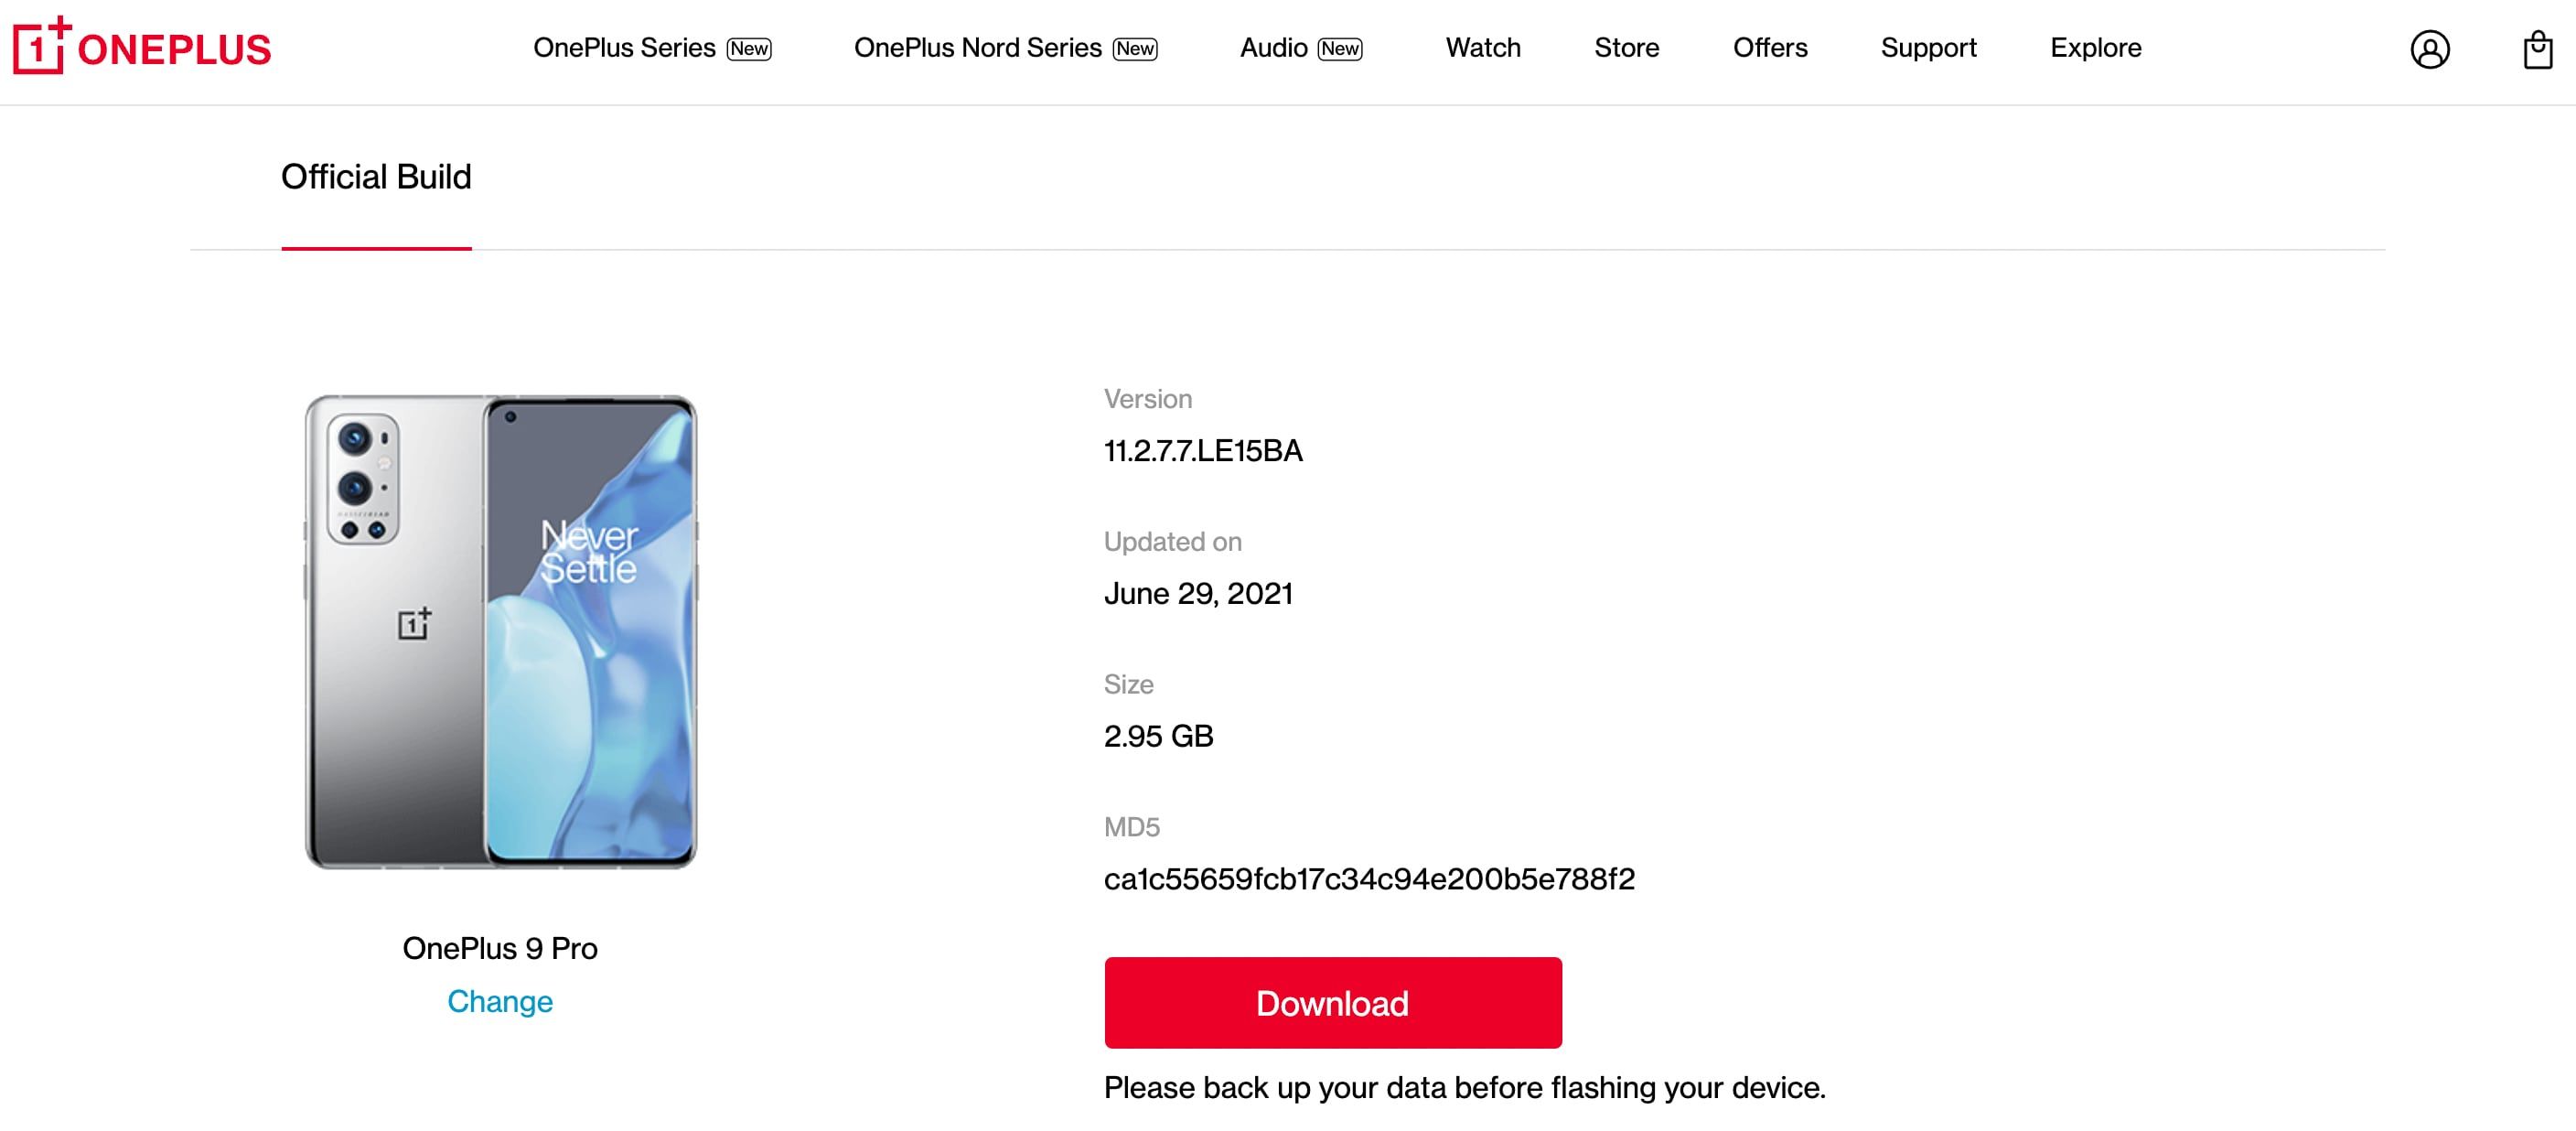The width and height of the screenshot is (2576, 1131).
Task: Switch to the Official Build tab
Action: (376, 177)
